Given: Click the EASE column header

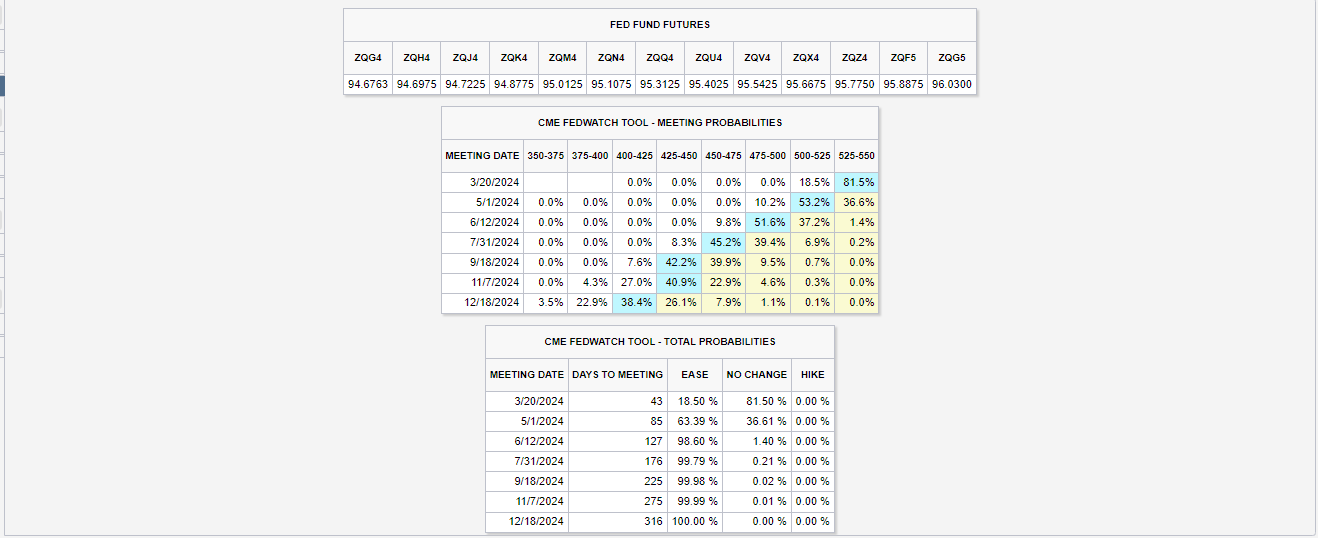Looking at the screenshot, I should (694, 375).
